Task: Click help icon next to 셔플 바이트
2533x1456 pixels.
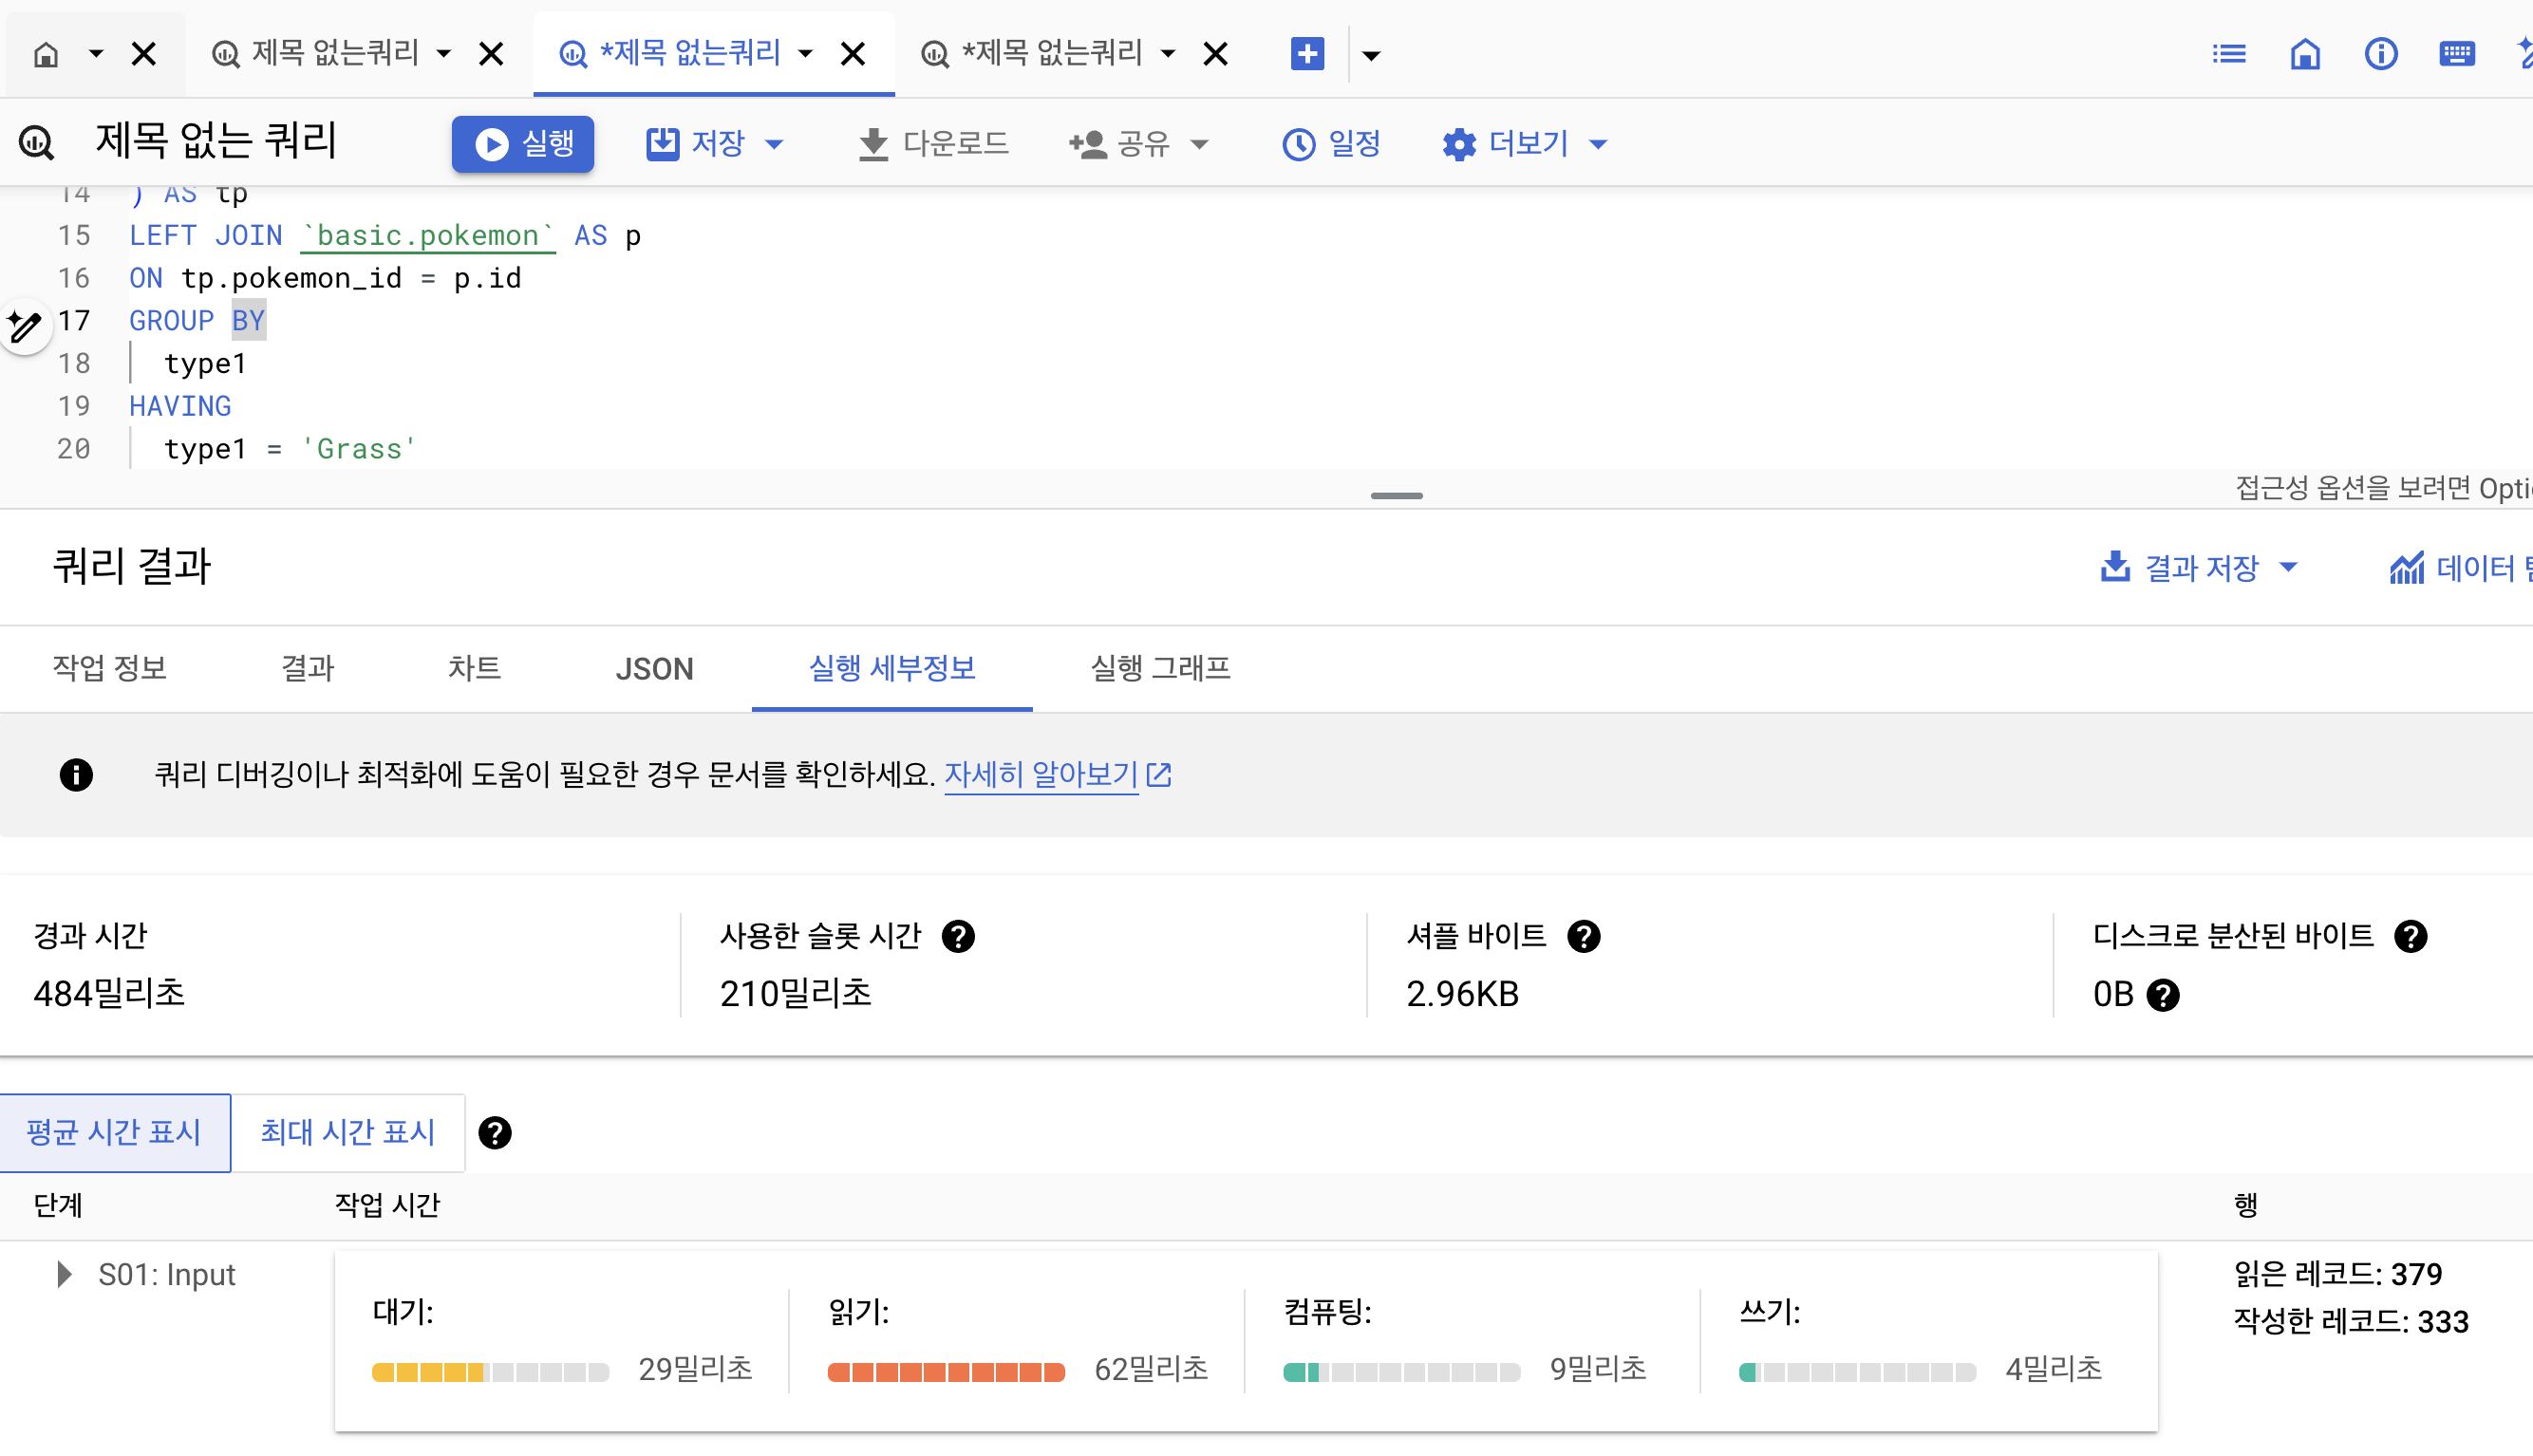Action: (x=1583, y=937)
